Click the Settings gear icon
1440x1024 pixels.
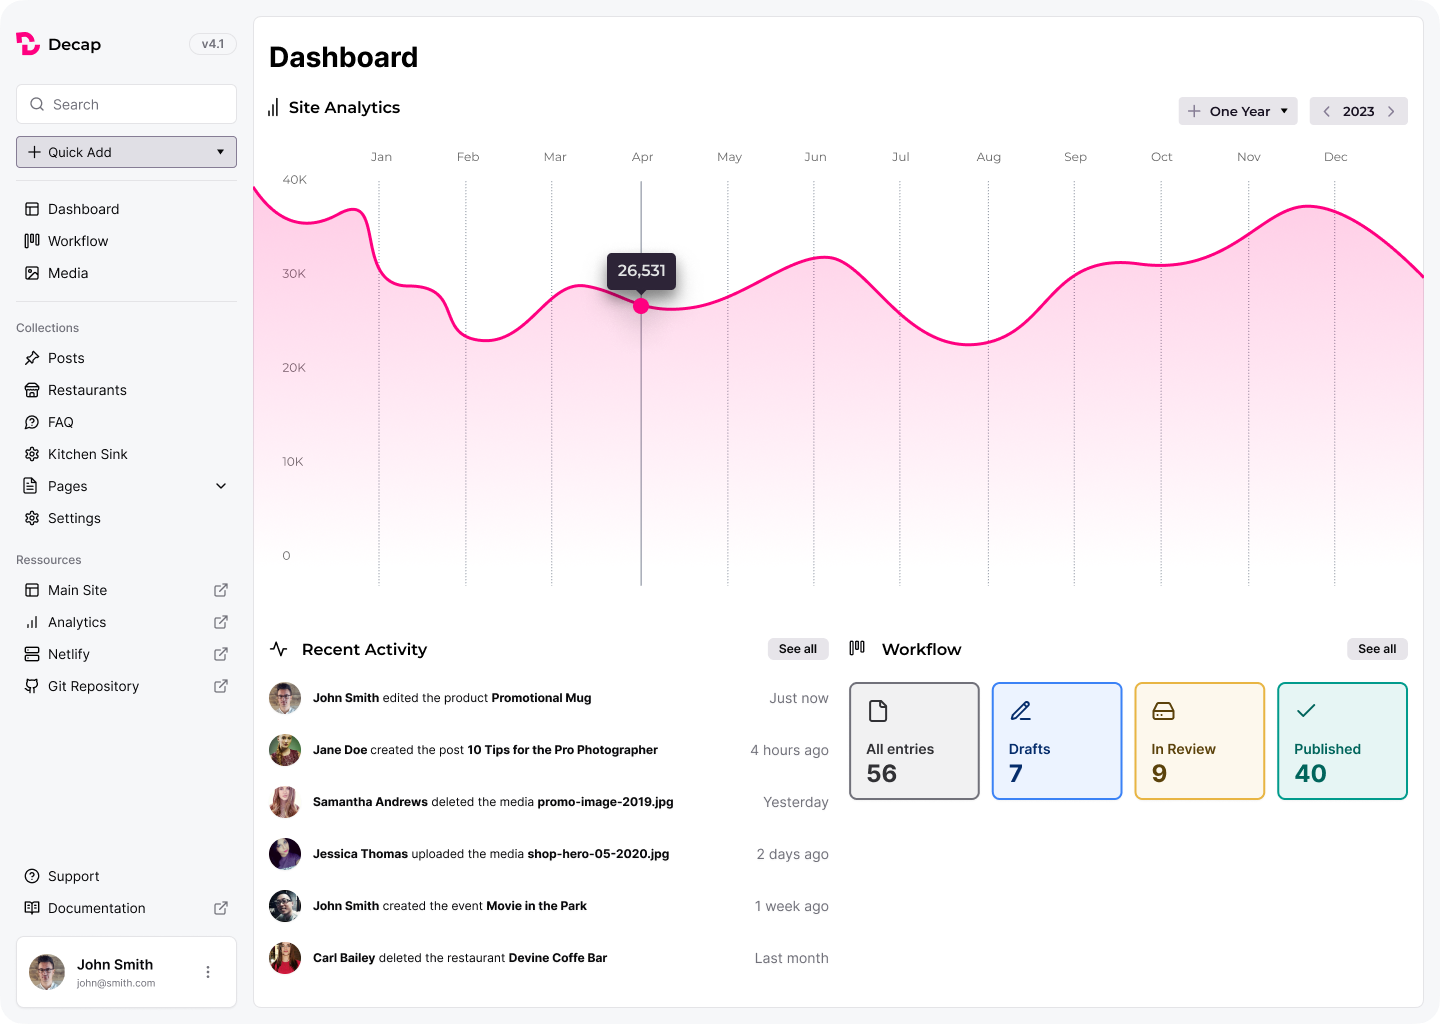coord(32,518)
